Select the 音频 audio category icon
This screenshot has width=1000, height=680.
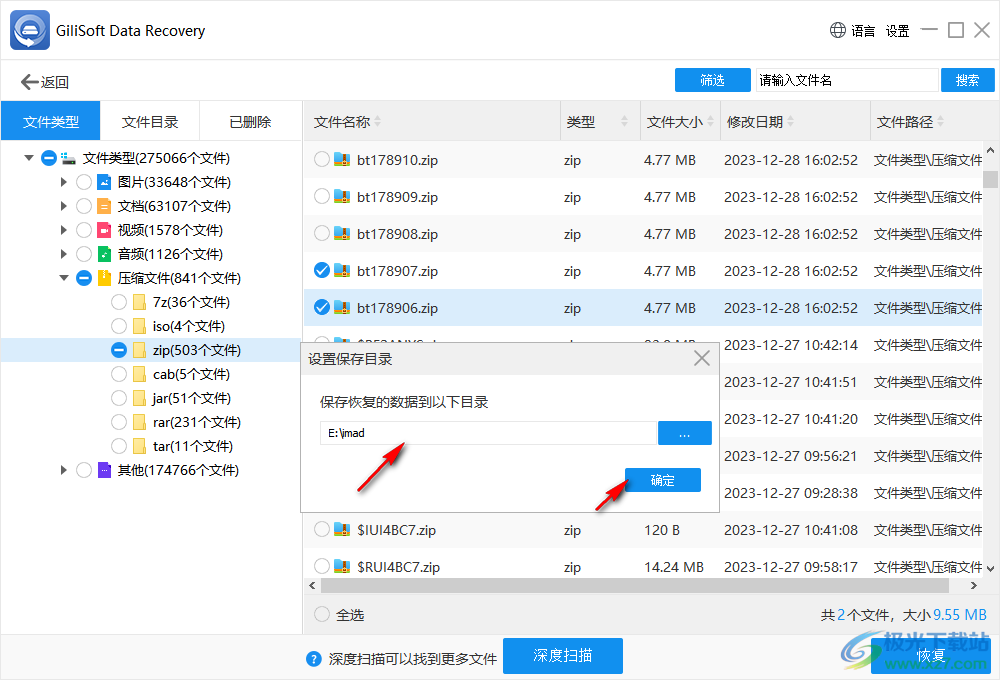tap(105, 253)
